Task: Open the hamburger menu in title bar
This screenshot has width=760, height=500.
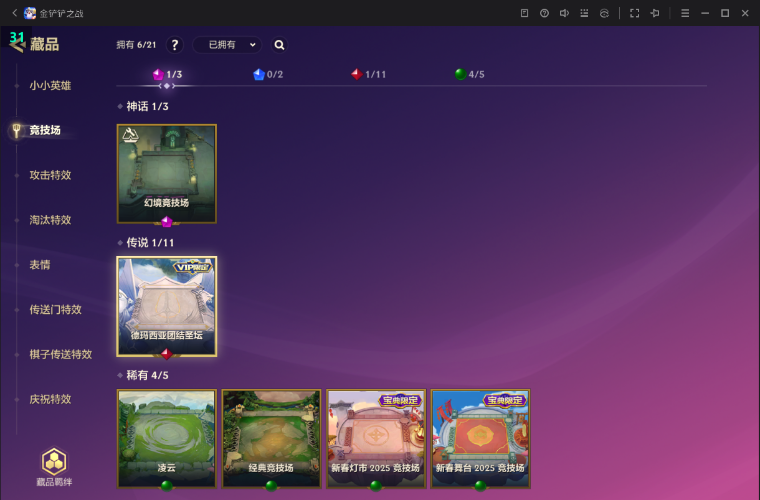Action: click(685, 13)
